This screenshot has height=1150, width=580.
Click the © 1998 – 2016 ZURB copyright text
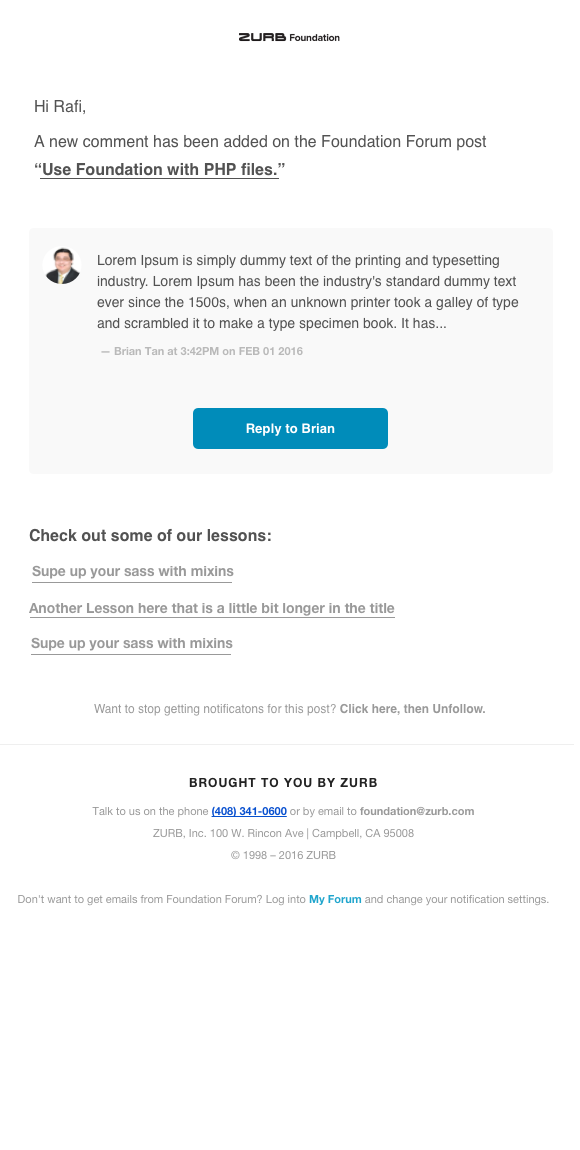283,855
